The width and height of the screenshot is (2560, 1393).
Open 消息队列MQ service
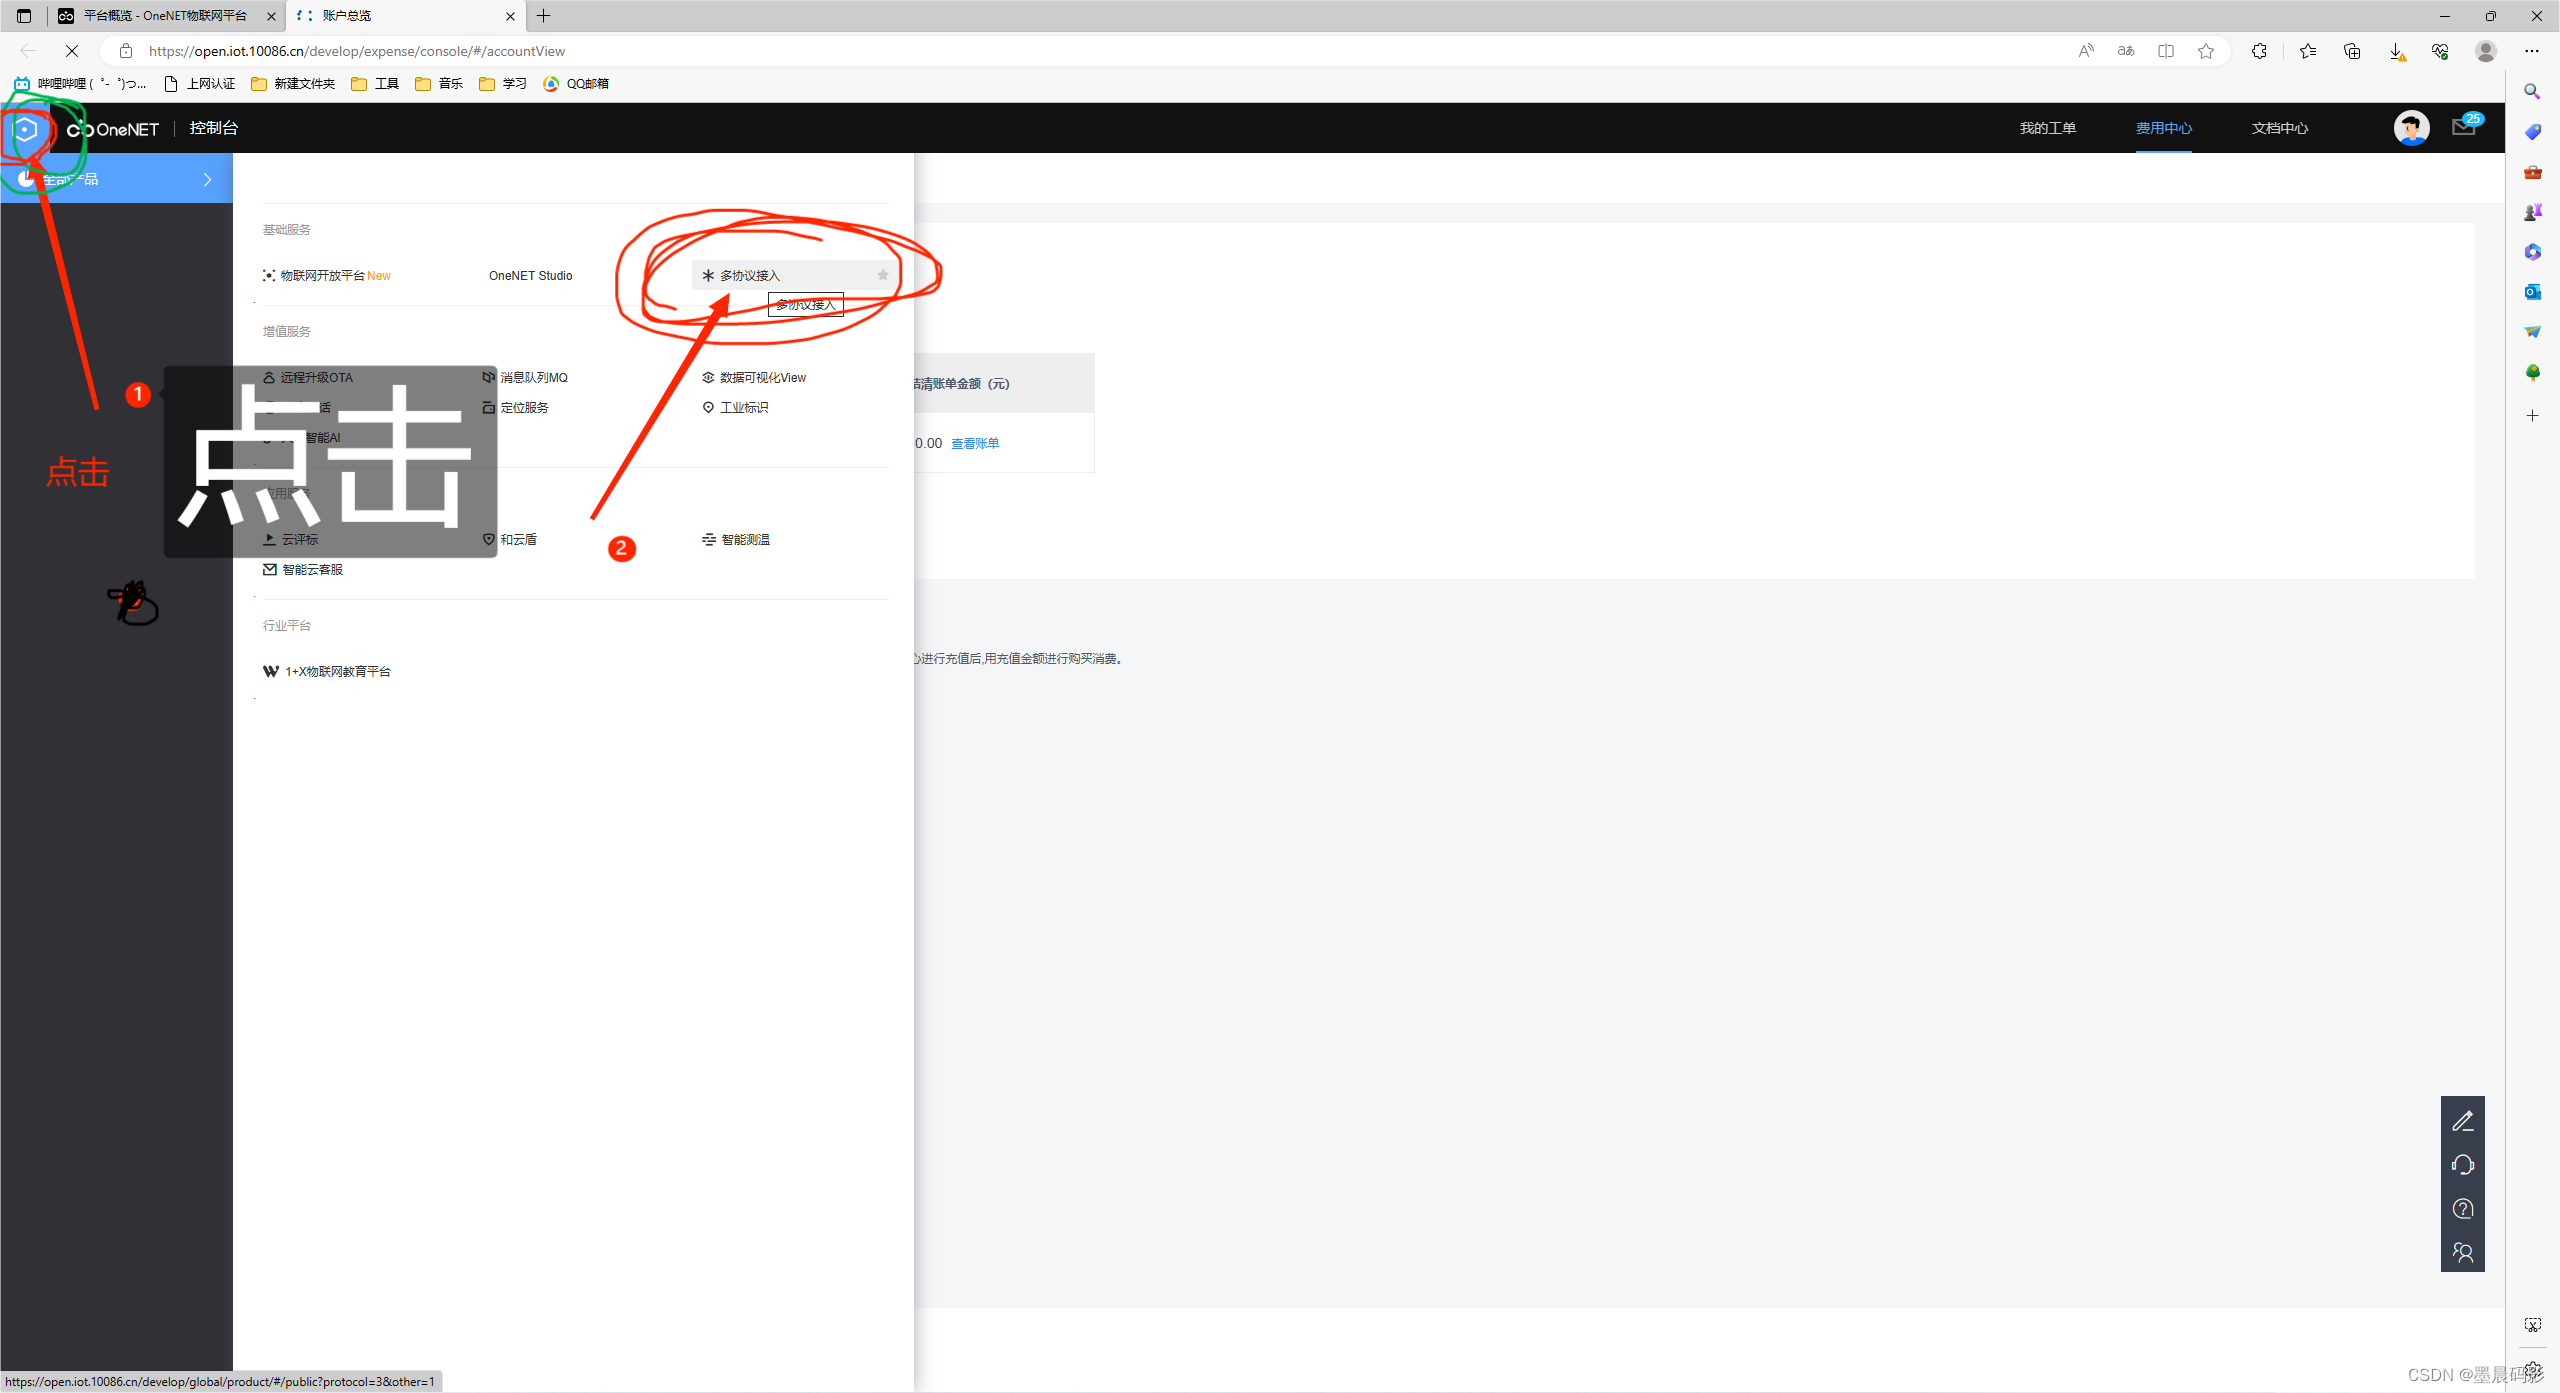(x=525, y=378)
